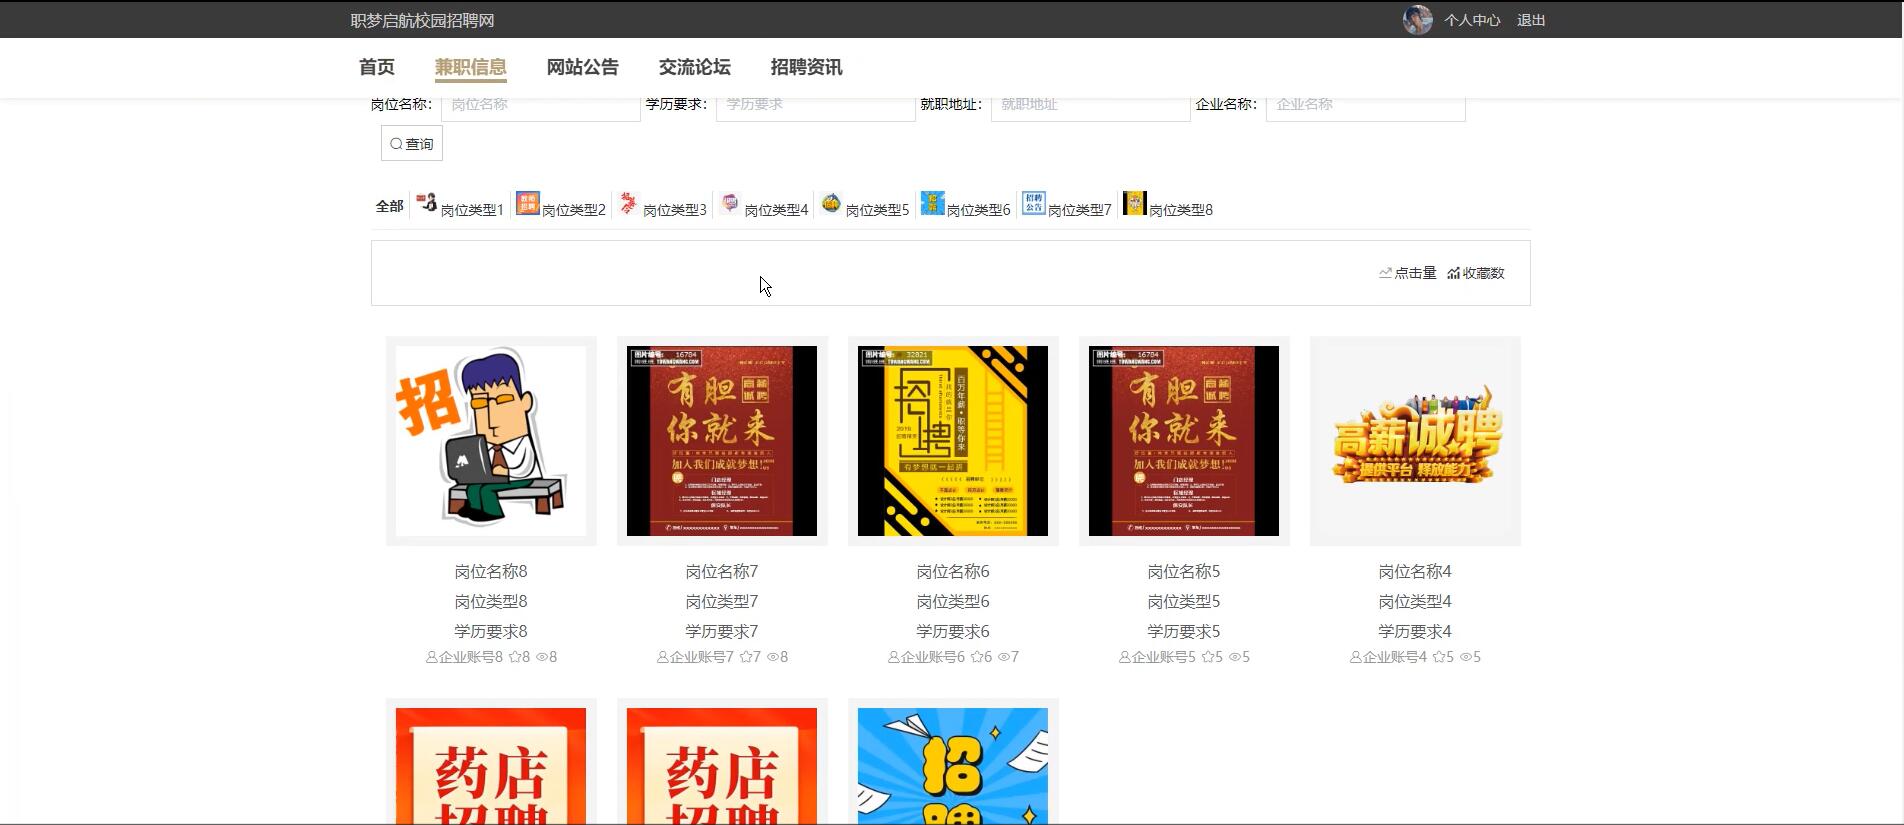Open the 岗位名称7 red poster thumbnail
Screen dimensions: 1904x825
722,441
